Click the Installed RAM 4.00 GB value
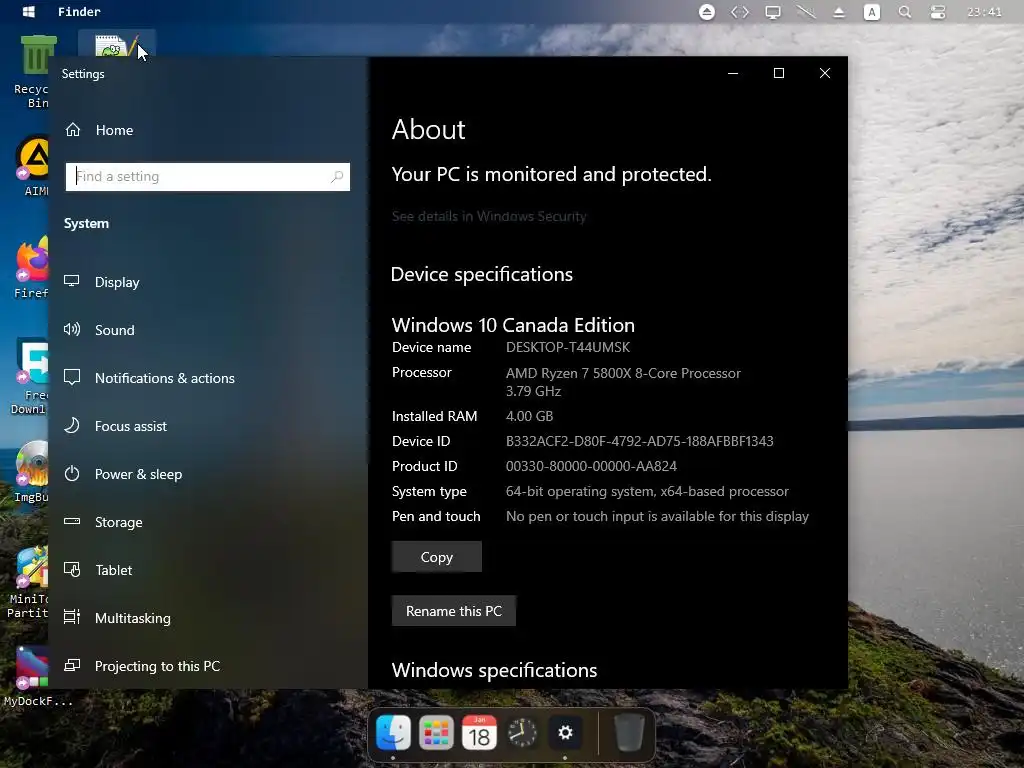This screenshot has width=1024, height=768. click(529, 417)
